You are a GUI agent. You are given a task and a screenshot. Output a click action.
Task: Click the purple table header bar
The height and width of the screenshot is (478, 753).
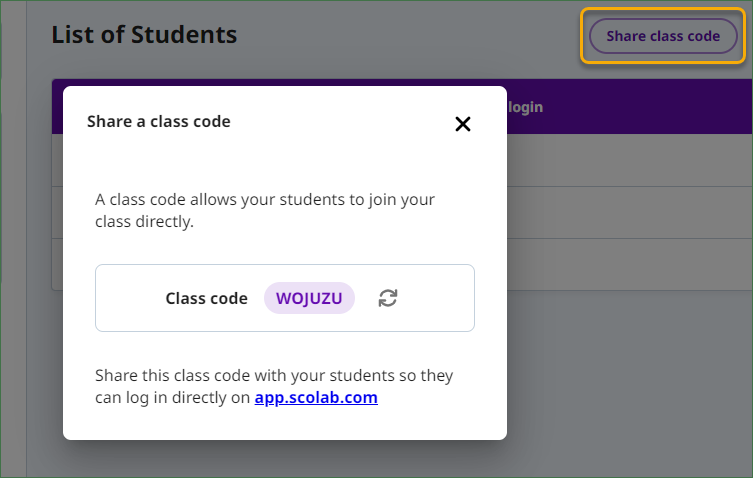click(x=629, y=107)
